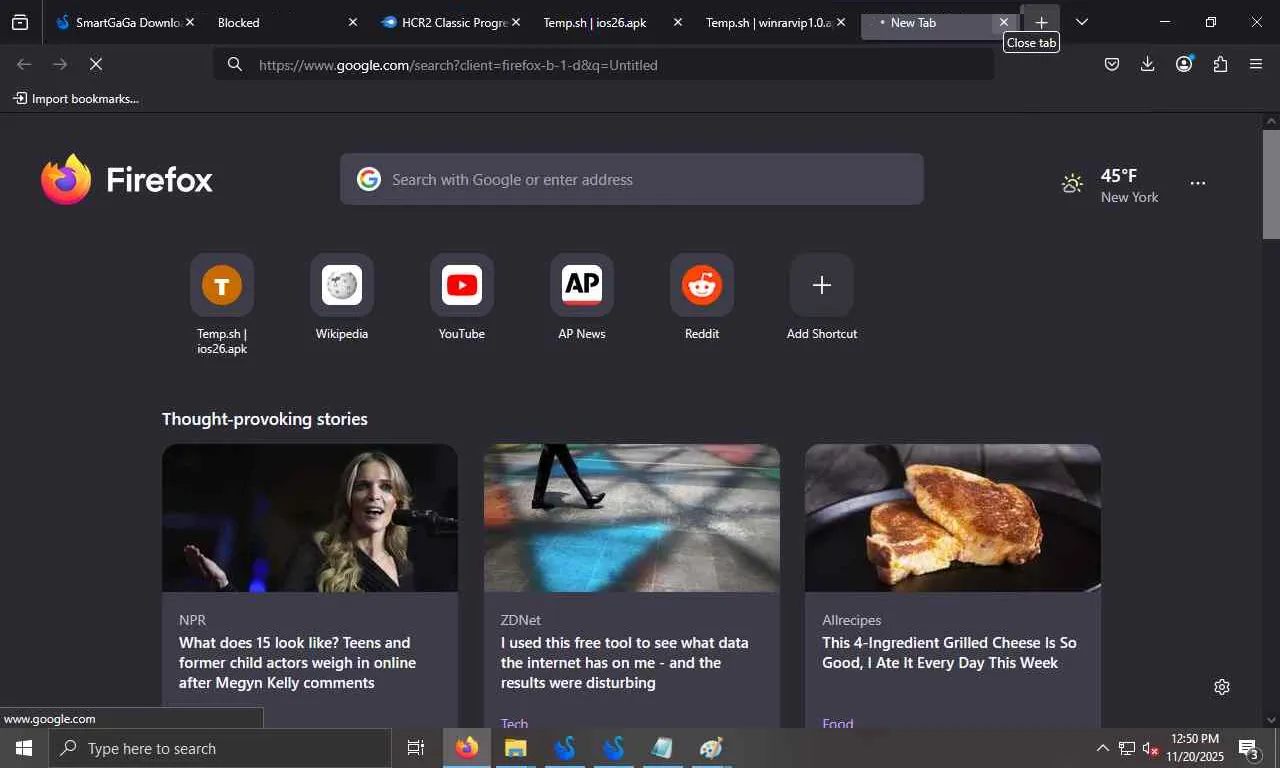Open a new tab with the plus button

point(1041,22)
